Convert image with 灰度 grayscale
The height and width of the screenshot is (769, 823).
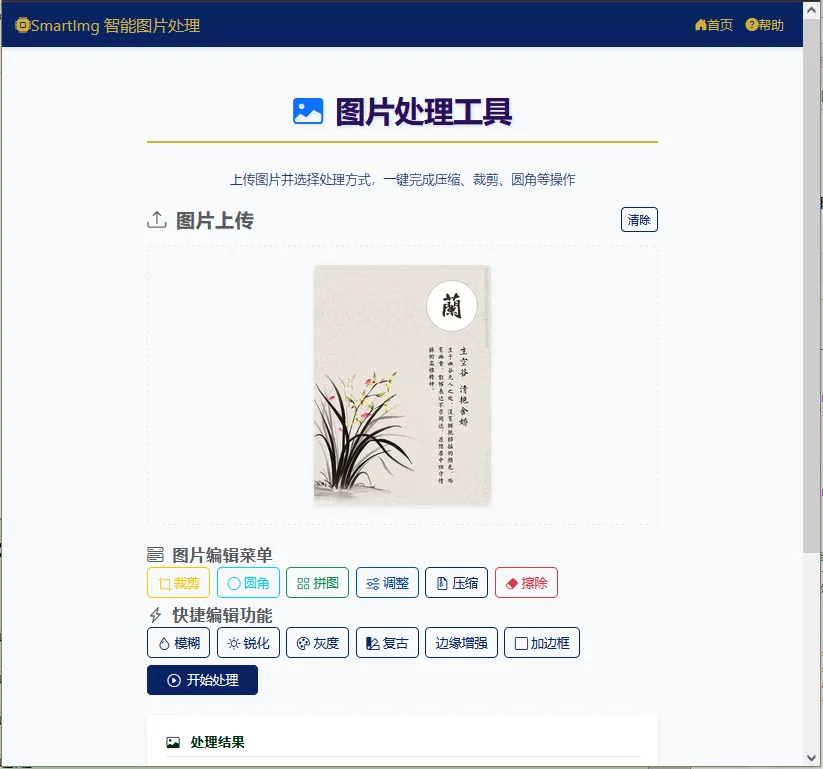coord(318,642)
